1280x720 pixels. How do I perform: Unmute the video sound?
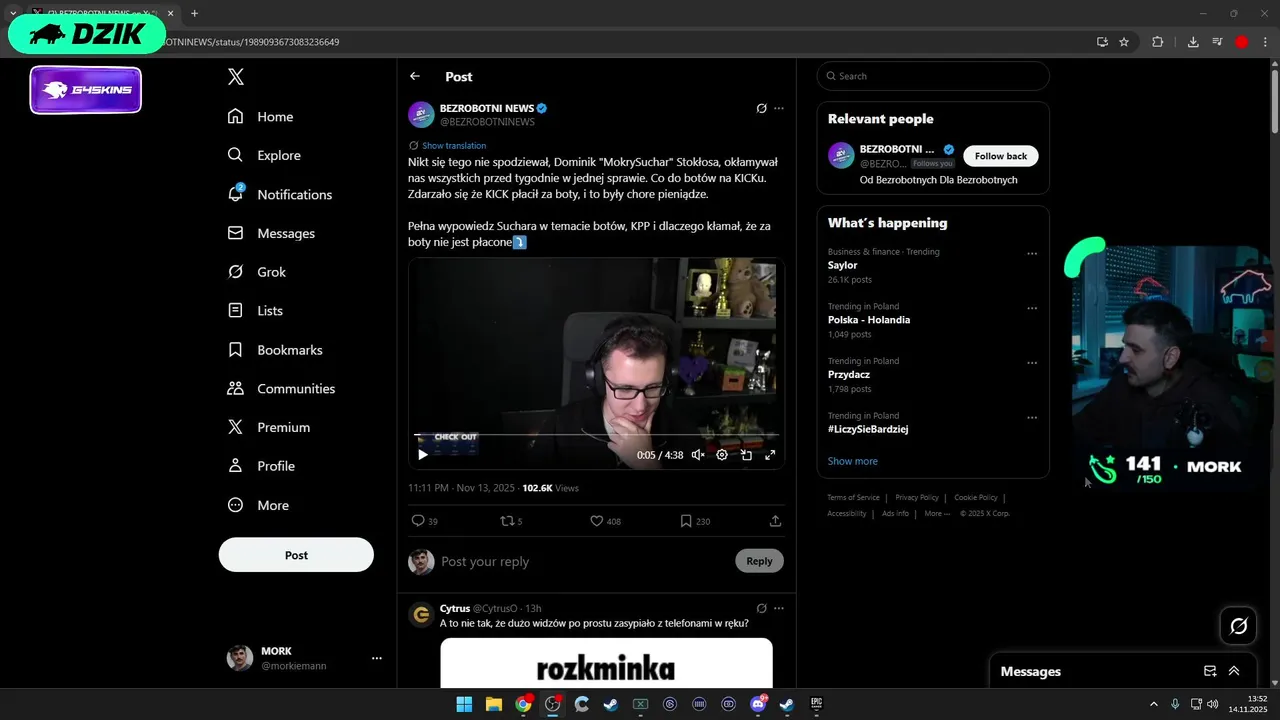click(698, 455)
